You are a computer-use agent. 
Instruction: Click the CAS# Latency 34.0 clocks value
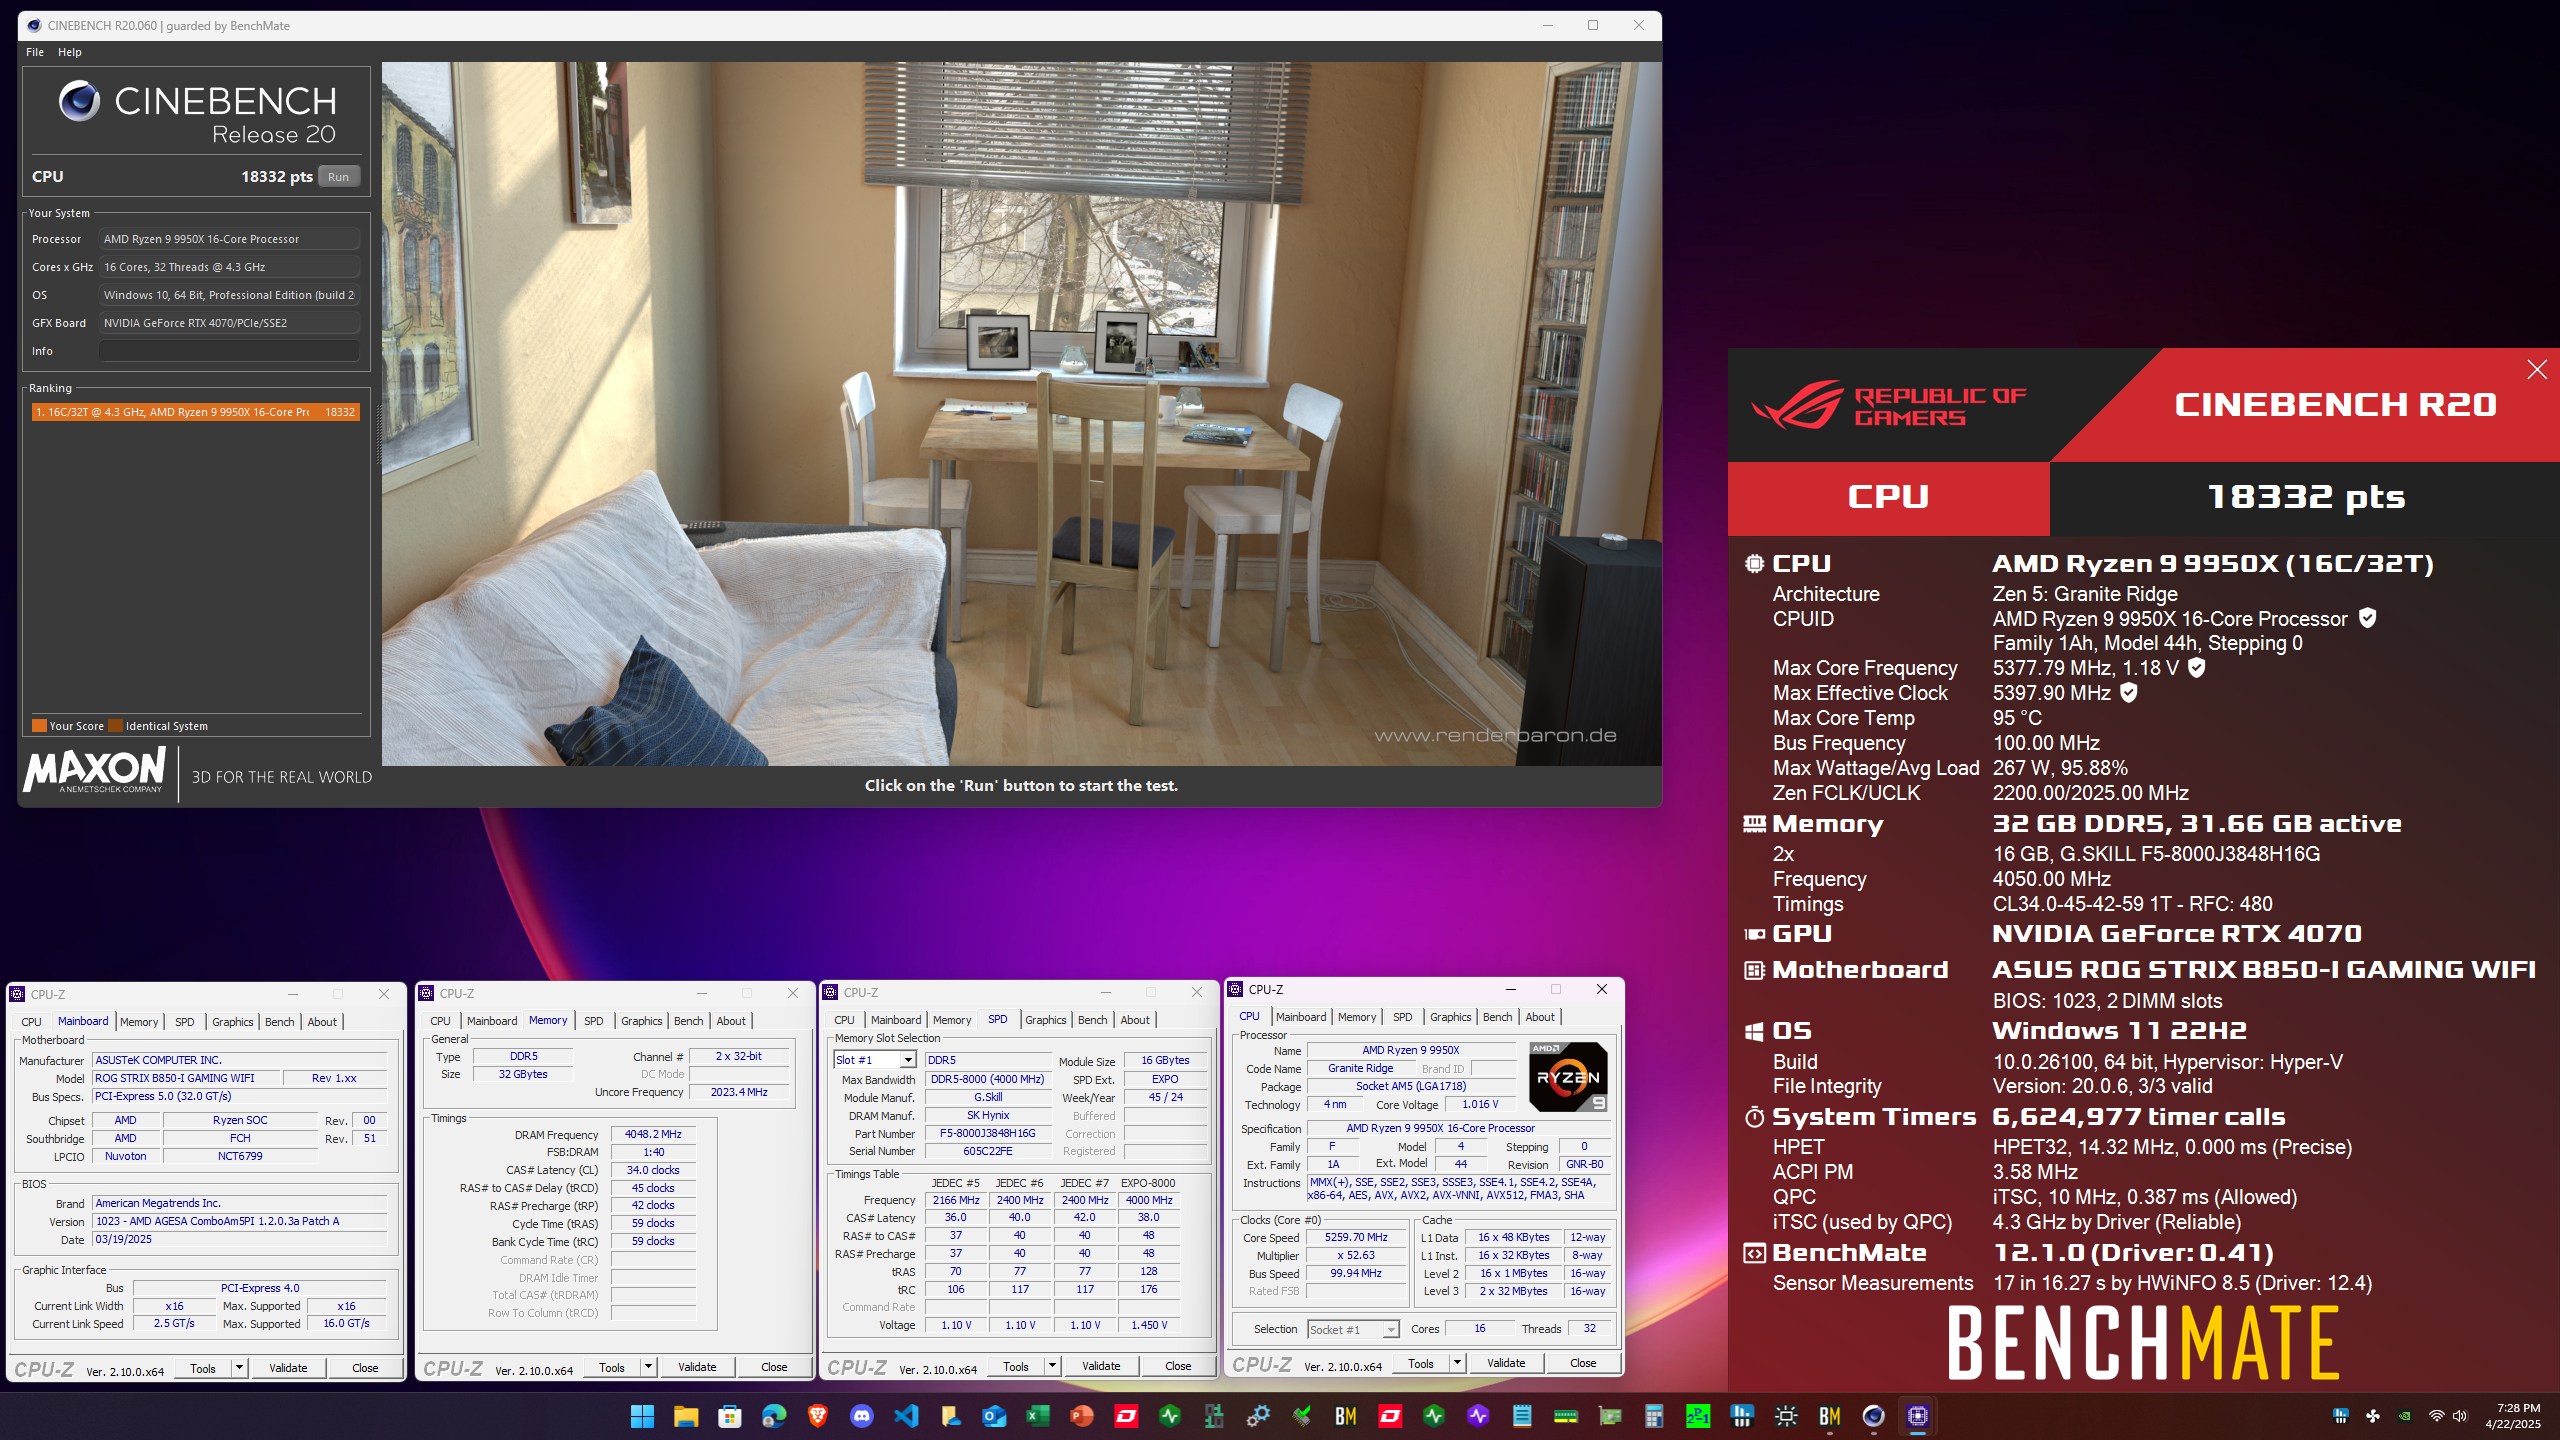653,1170
